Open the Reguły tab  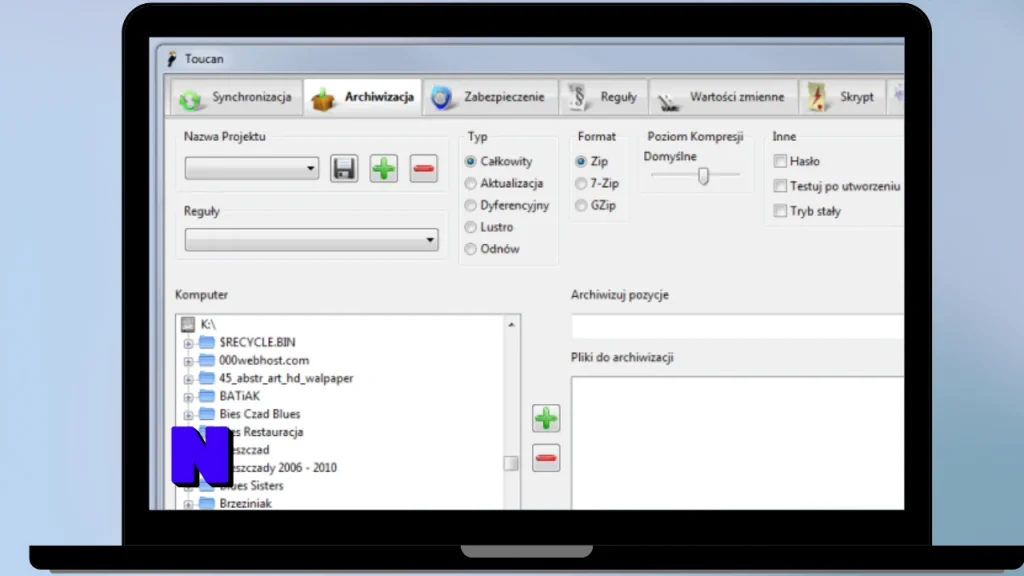603,97
